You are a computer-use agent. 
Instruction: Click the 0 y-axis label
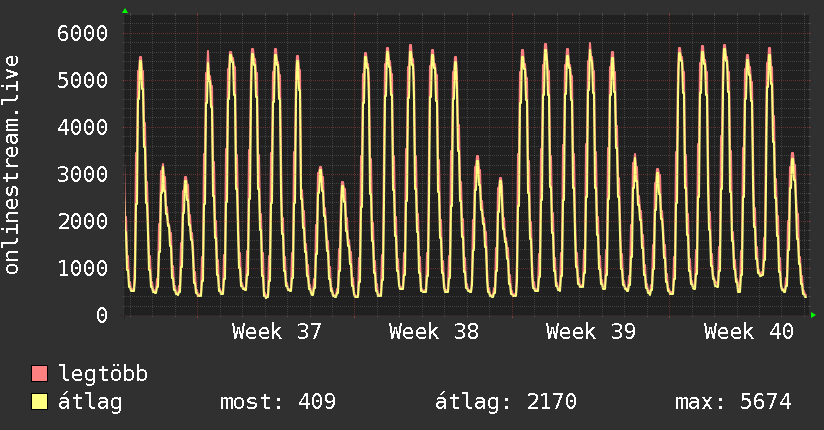[x=102, y=315]
